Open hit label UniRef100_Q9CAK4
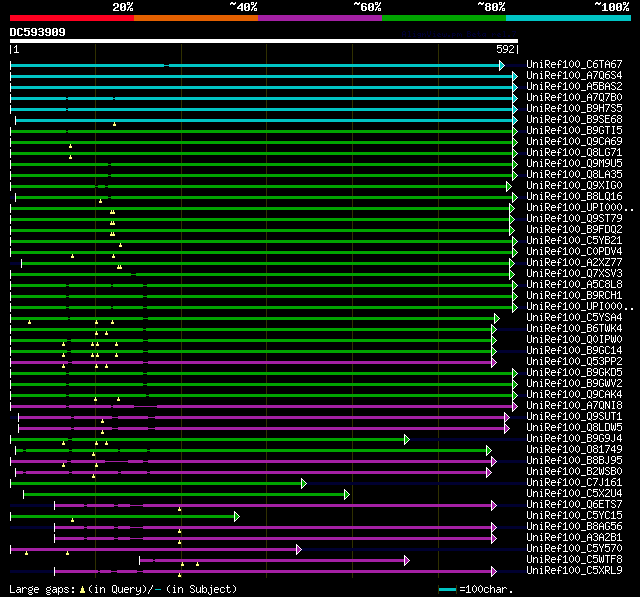The image size is (640, 597). 574,395
